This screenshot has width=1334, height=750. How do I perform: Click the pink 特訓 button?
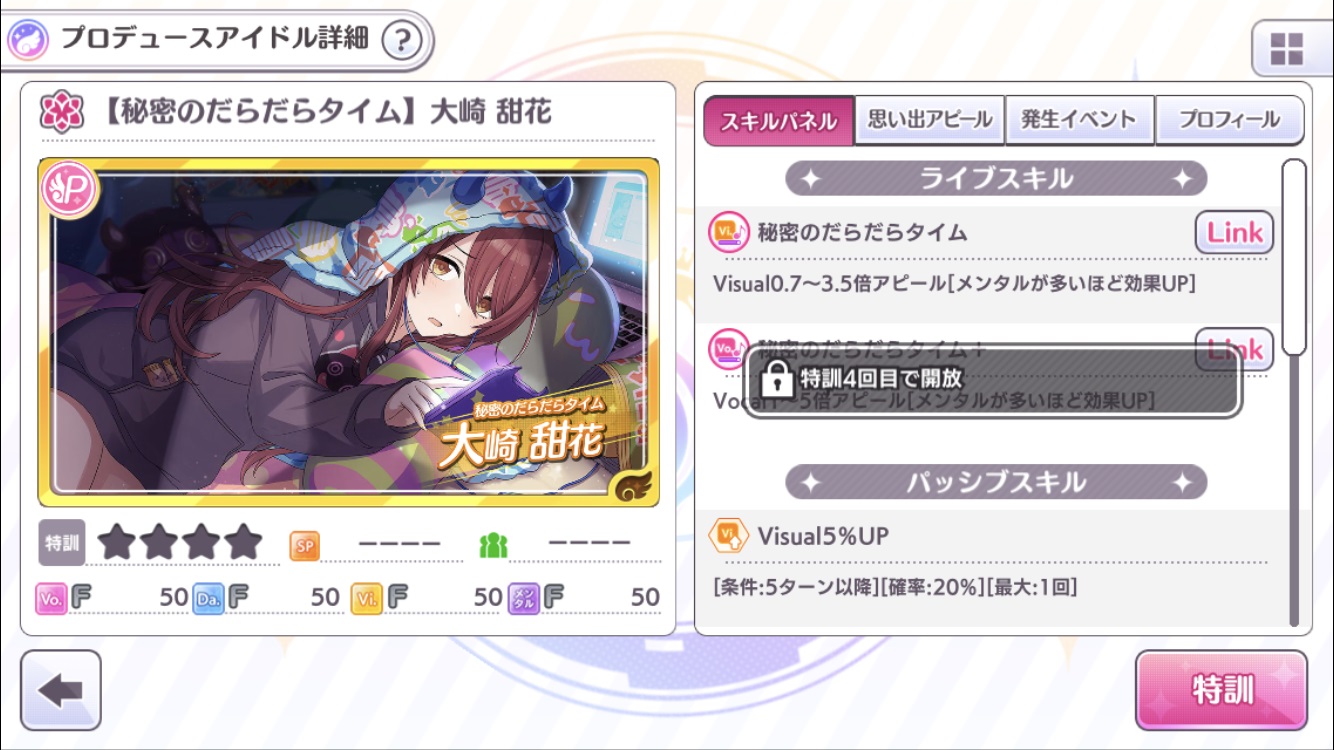click(x=1221, y=691)
